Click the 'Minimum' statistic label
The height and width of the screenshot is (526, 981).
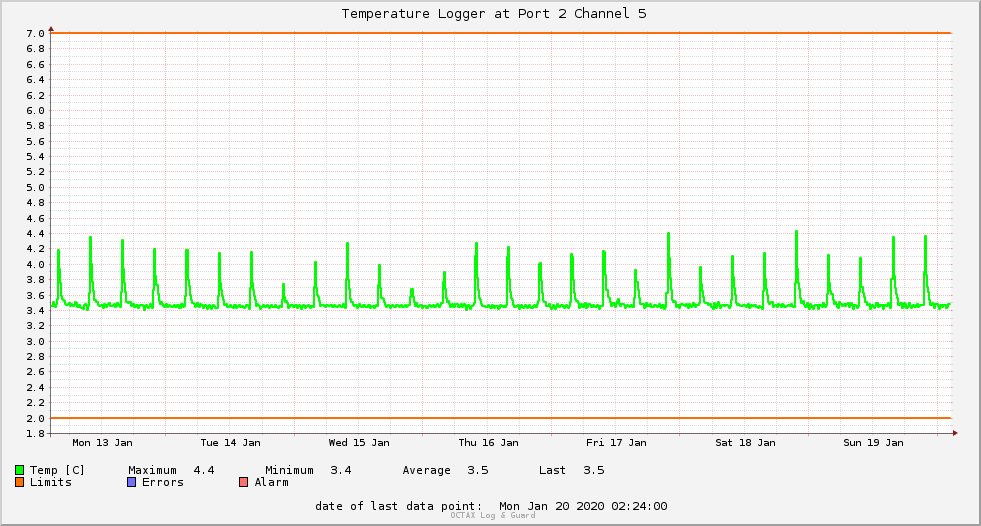click(x=289, y=470)
